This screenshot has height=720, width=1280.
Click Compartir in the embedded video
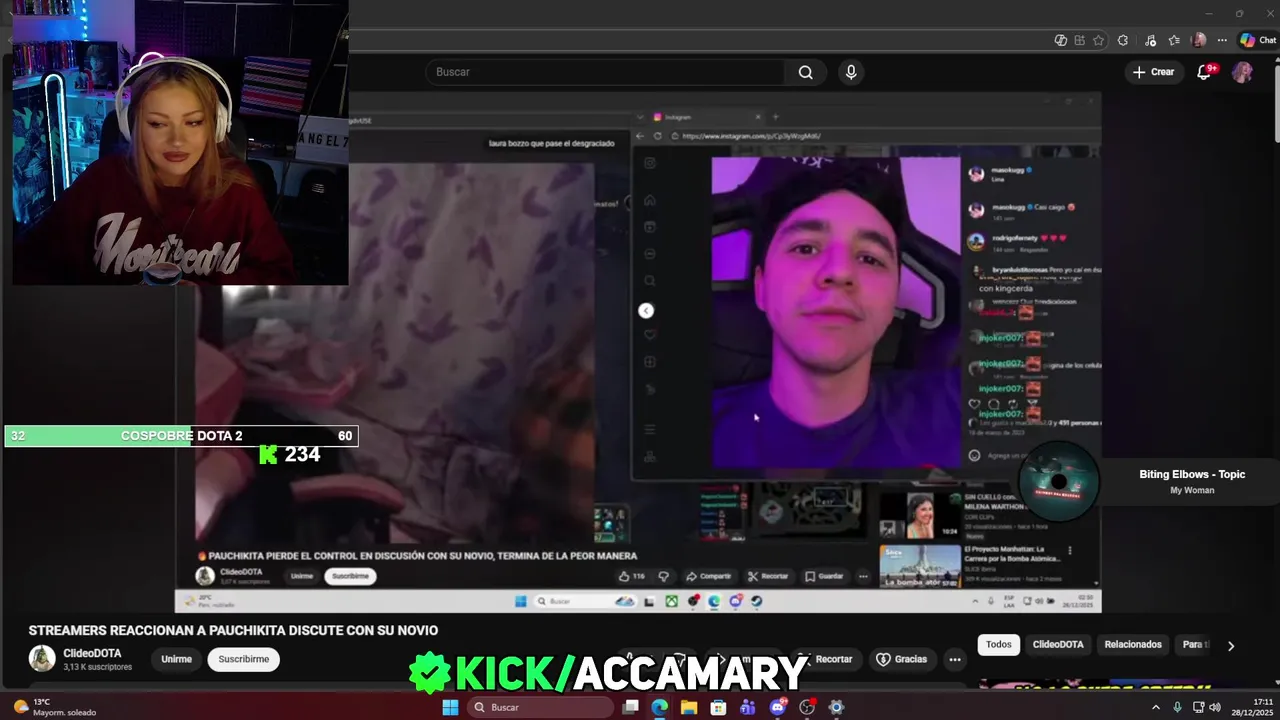coord(709,576)
